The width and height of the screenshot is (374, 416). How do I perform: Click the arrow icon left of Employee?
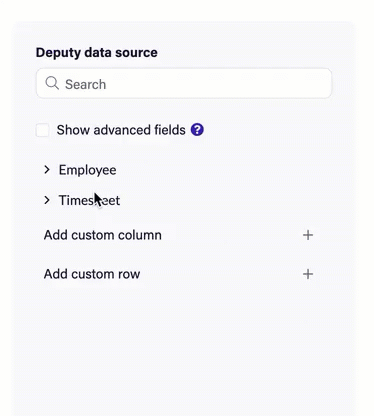pyautogui.click(x=47, y=170)
